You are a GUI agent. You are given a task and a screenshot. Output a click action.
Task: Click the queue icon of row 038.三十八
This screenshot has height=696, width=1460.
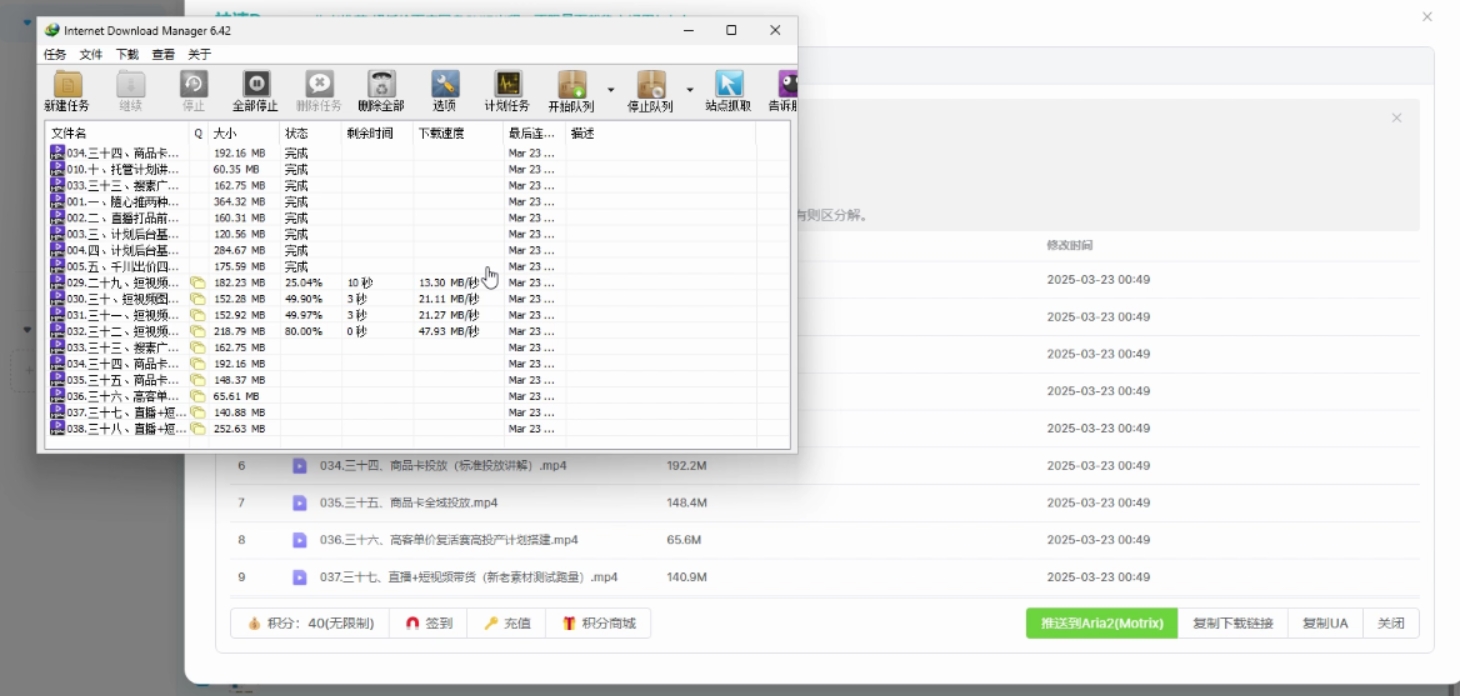(x=198, y=428)
